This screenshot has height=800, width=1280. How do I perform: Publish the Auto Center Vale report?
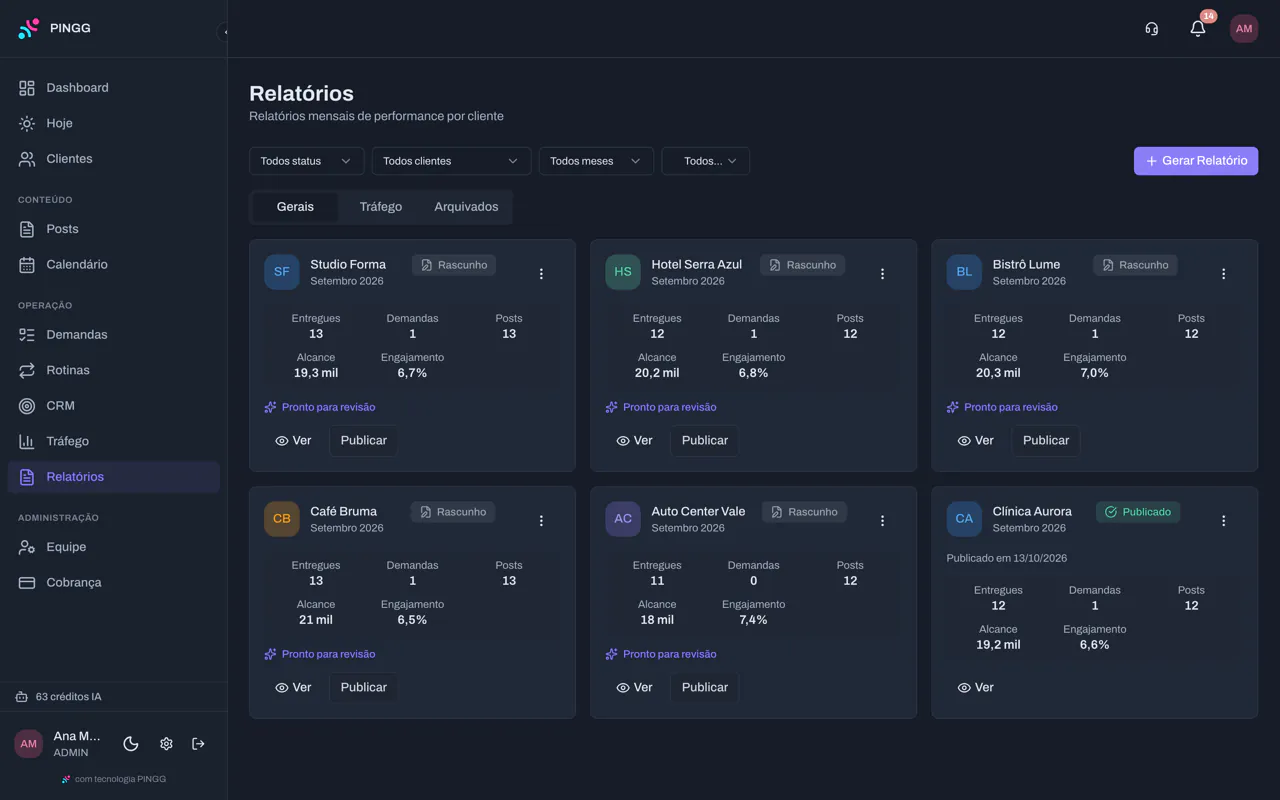coord(704,688)
